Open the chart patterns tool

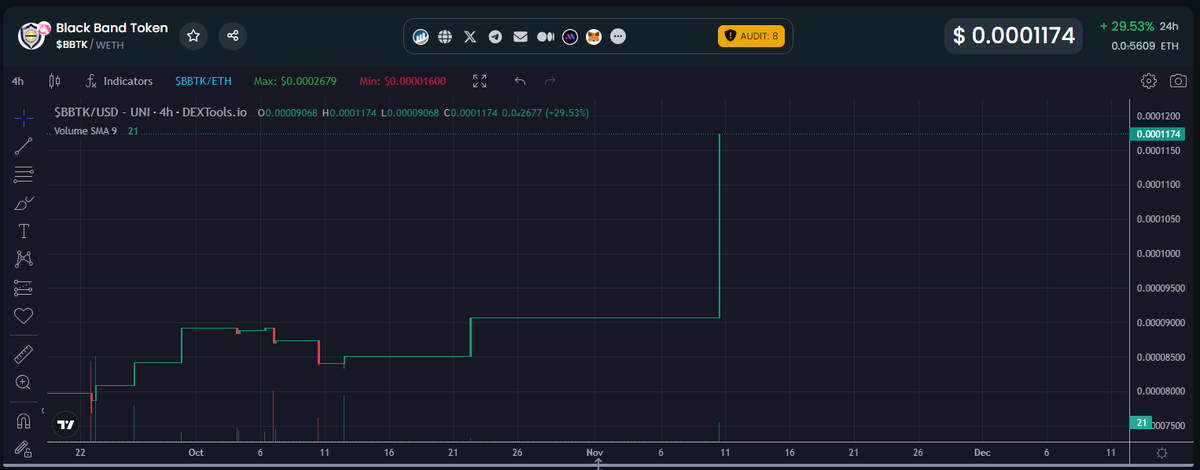click(x=23, y=260)
